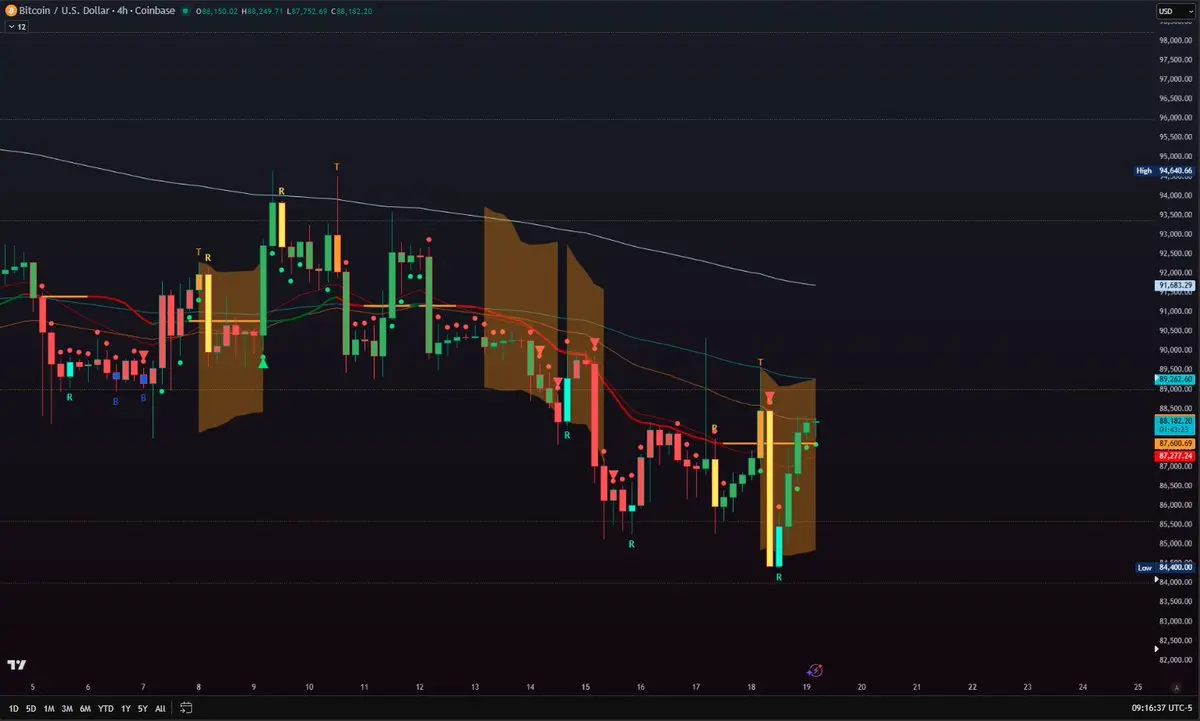Click the 88,182.20 current price tag

coord(1176,425)
